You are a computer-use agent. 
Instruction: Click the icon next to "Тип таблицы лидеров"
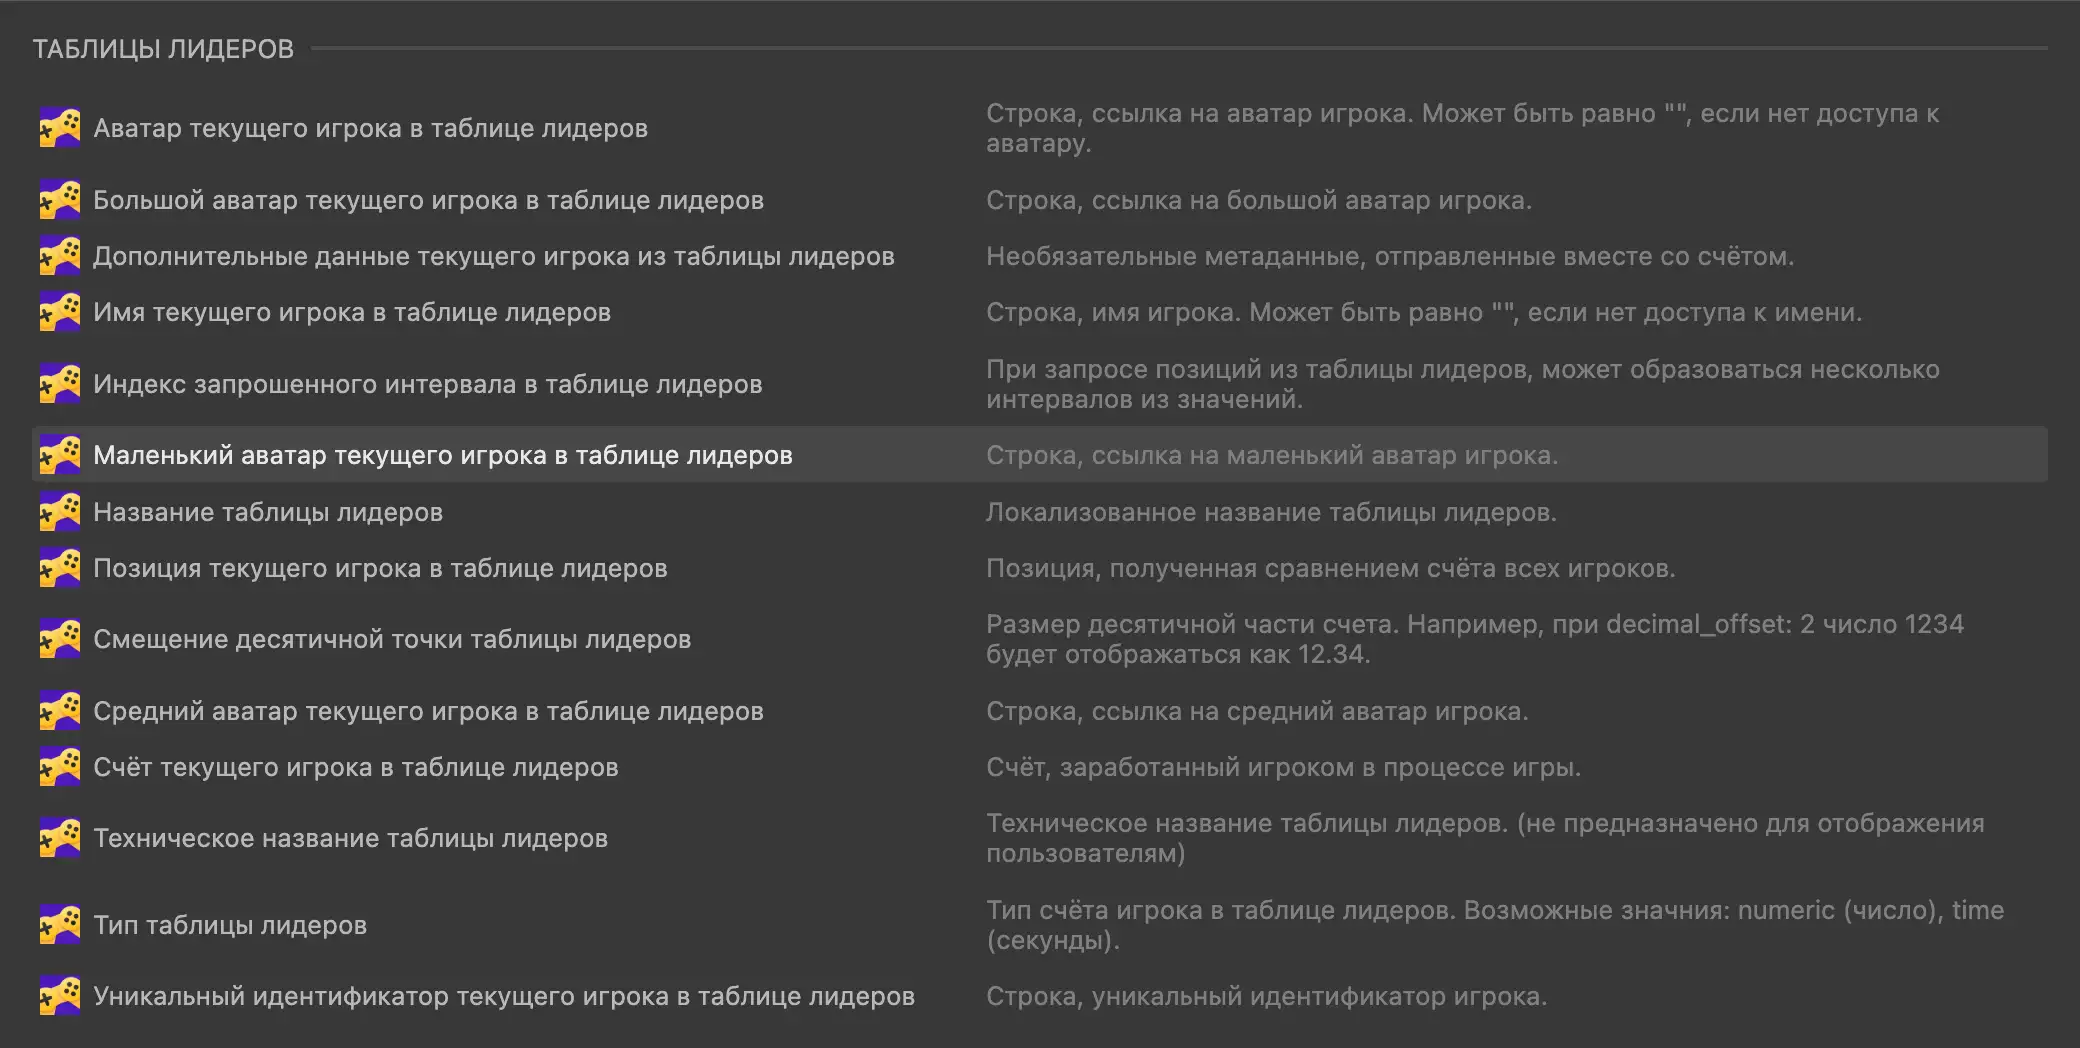pyautogui.click(x=60, y=925)
